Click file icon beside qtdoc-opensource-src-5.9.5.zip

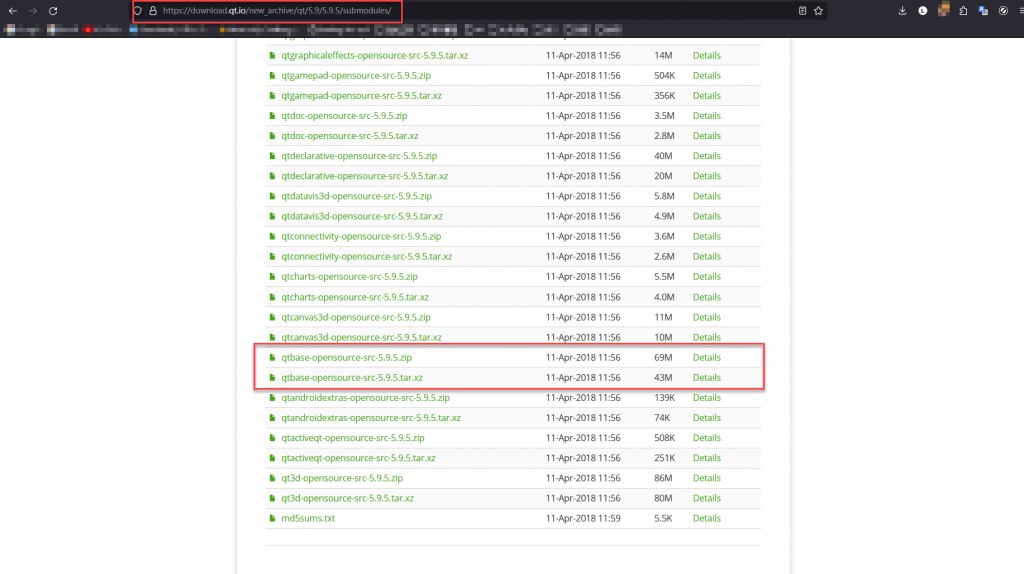(272, 116)
